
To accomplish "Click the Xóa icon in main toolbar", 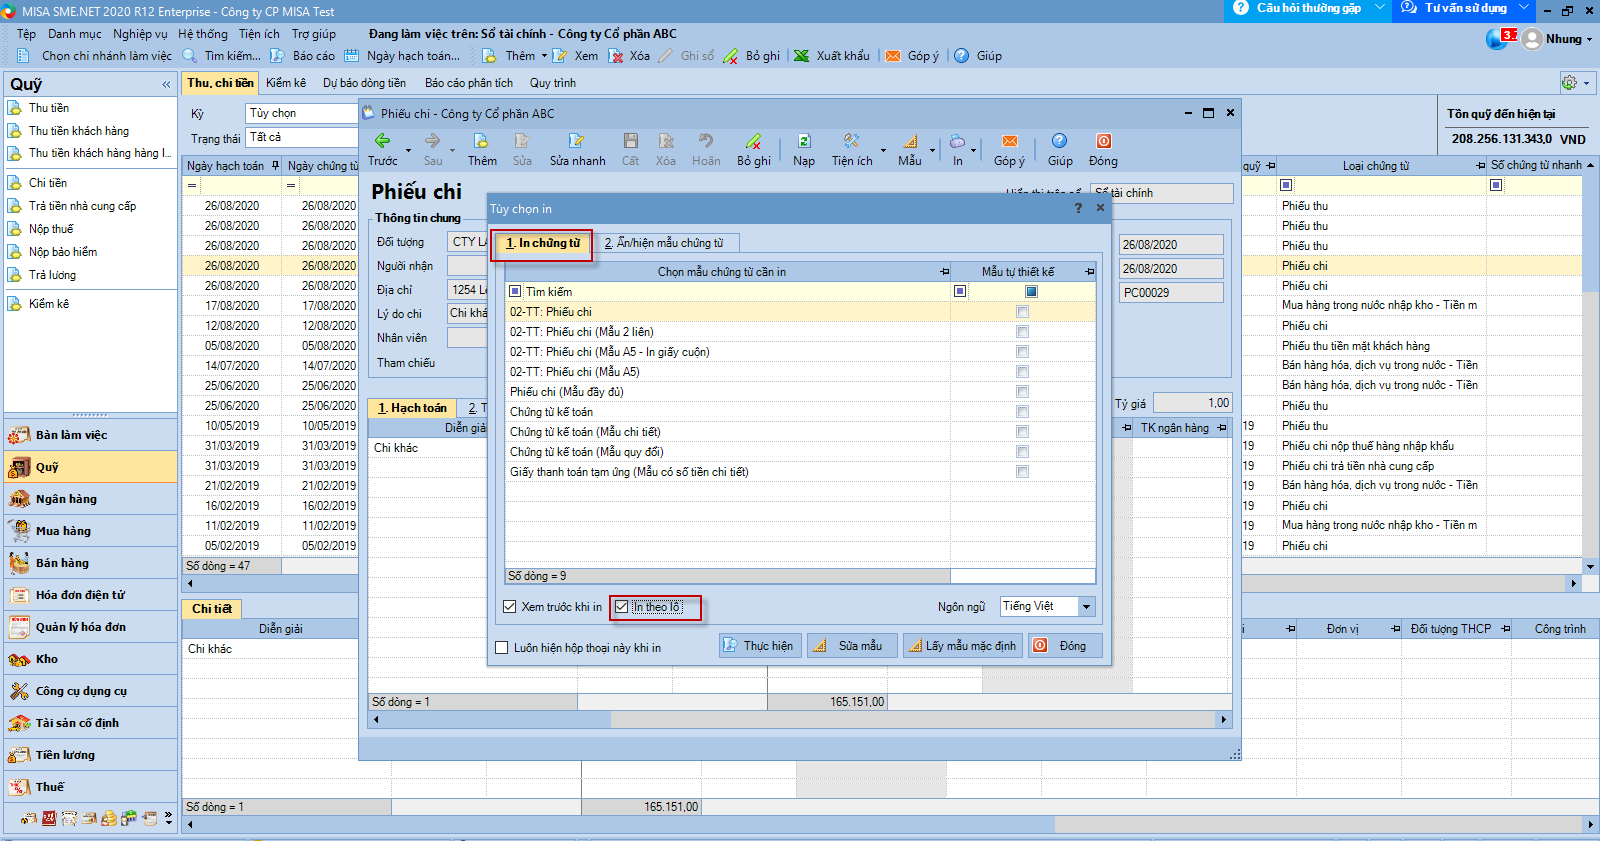I will coord(616,56).
